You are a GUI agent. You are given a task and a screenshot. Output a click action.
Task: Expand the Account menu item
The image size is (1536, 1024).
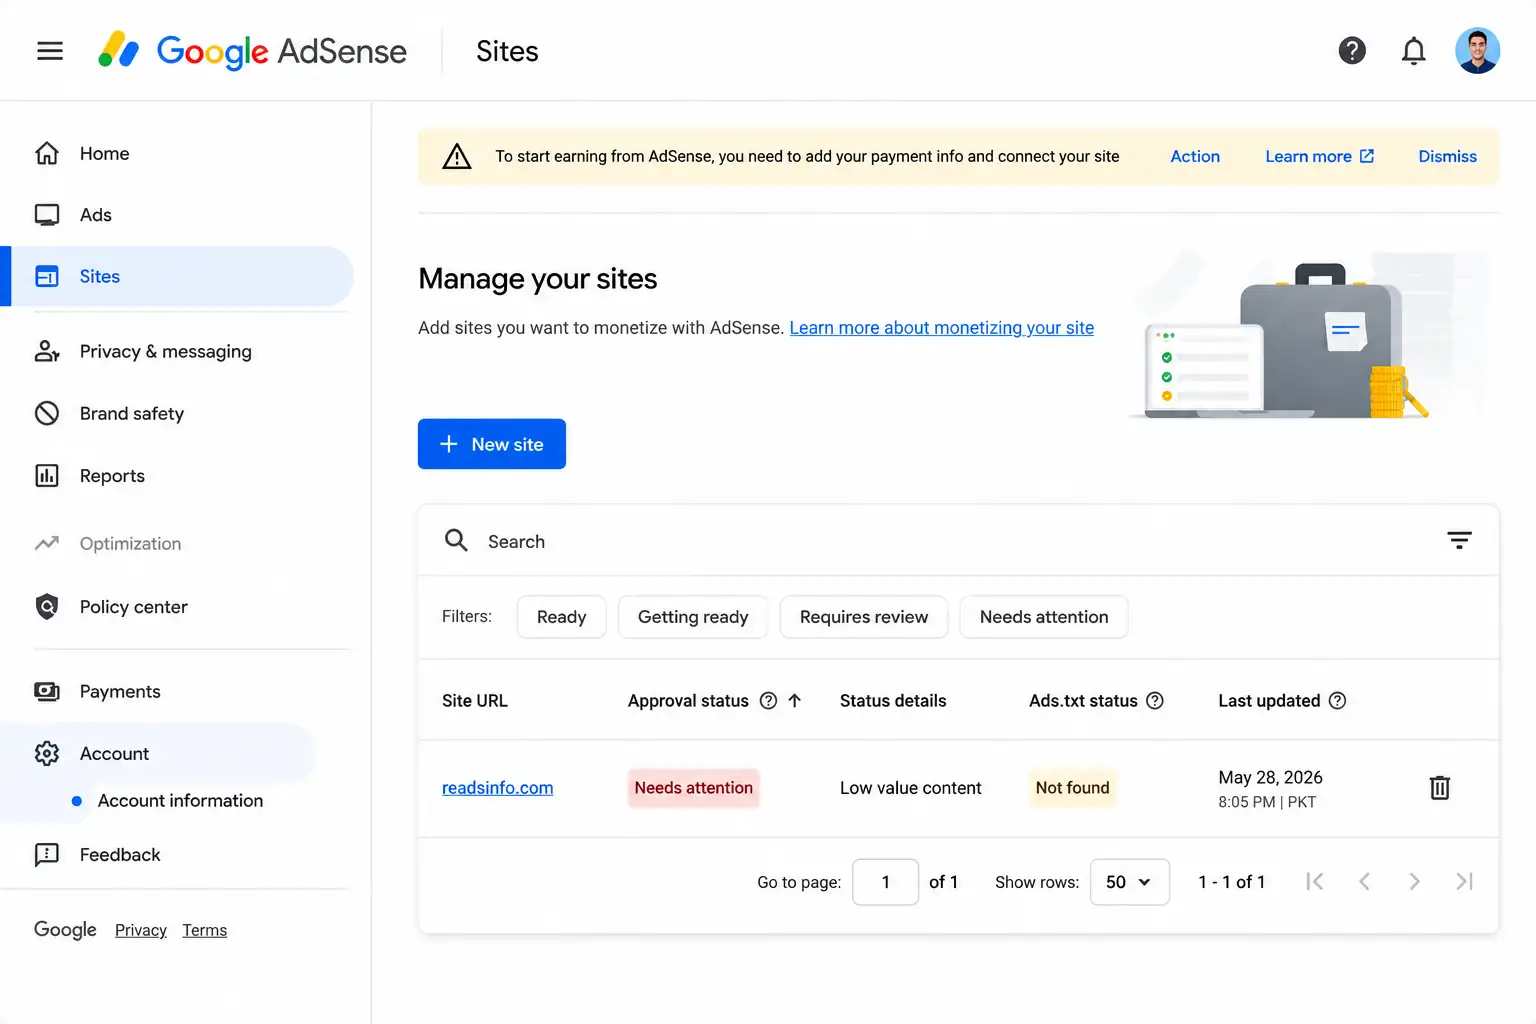coord(114,753)
